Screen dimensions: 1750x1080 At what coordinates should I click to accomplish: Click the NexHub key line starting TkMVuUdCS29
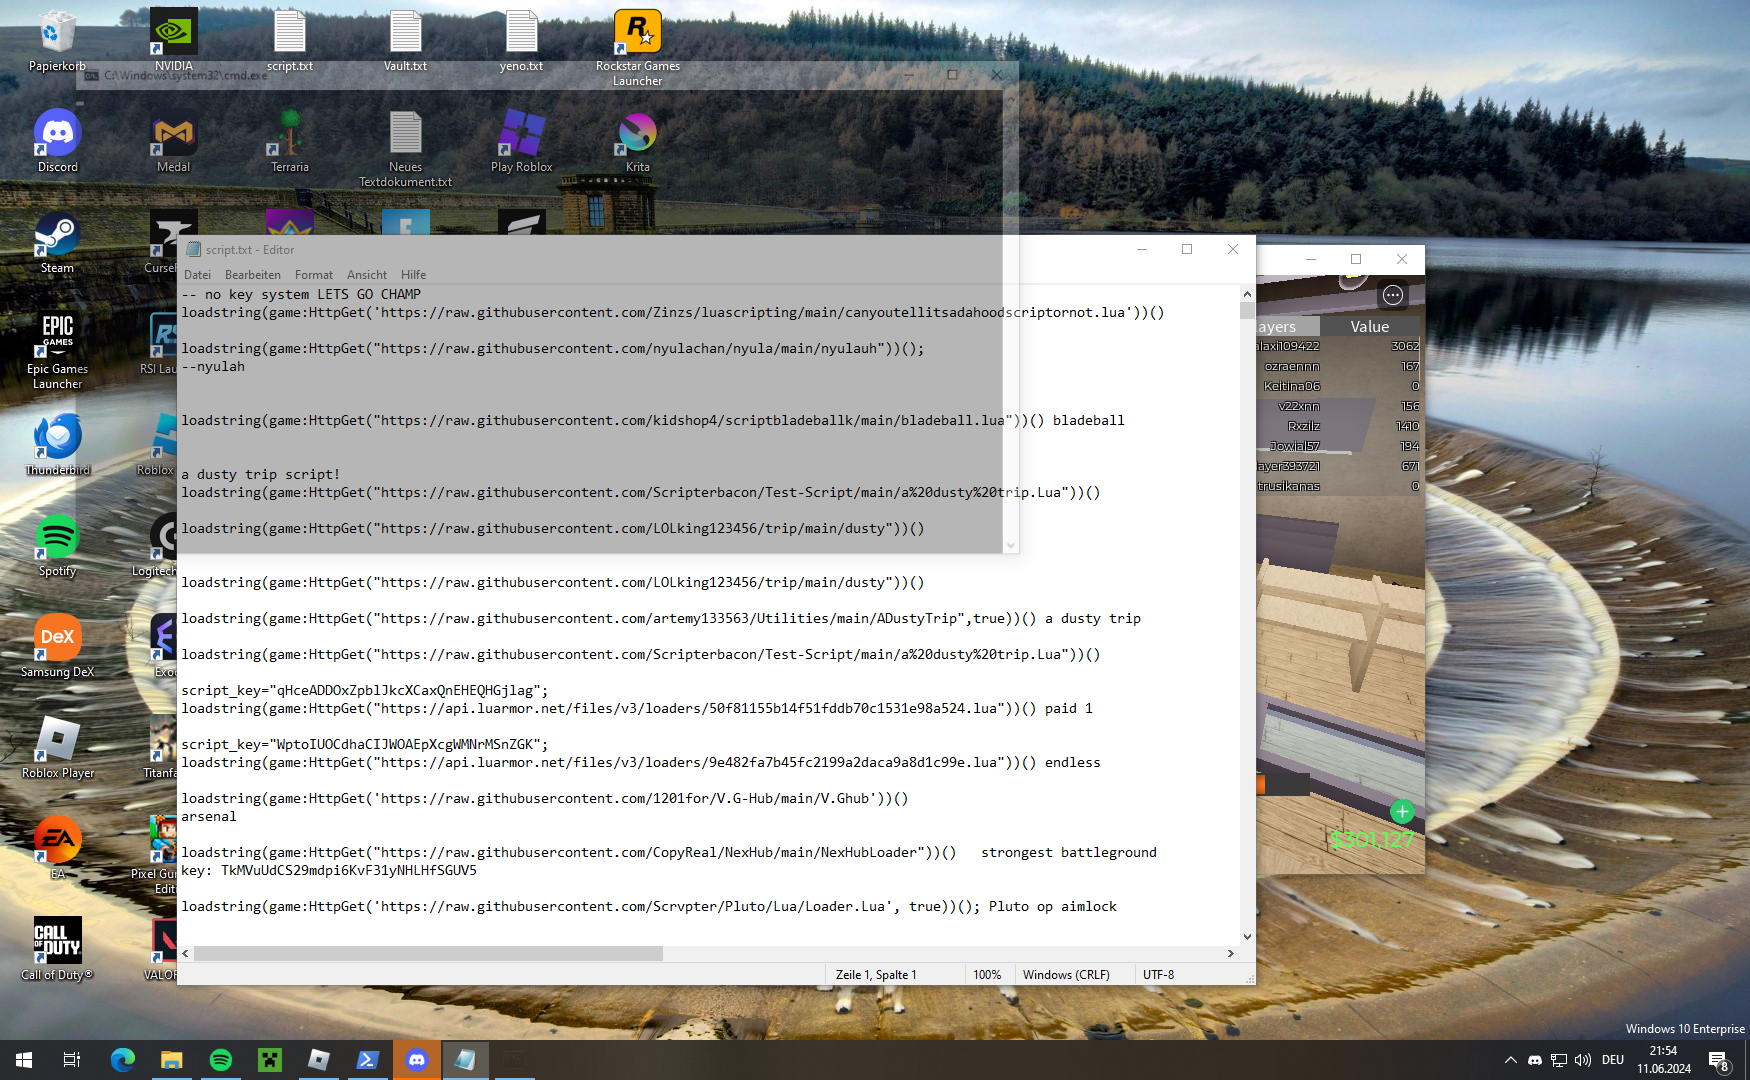(329, 871)
